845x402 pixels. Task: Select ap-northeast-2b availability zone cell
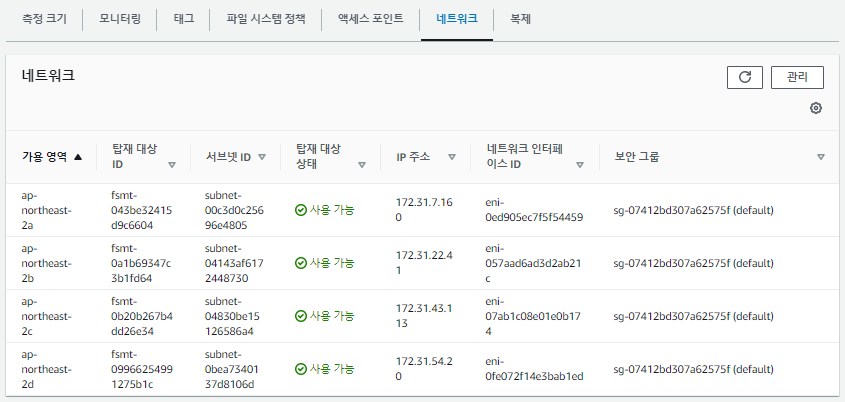click(x=46, y=263)
